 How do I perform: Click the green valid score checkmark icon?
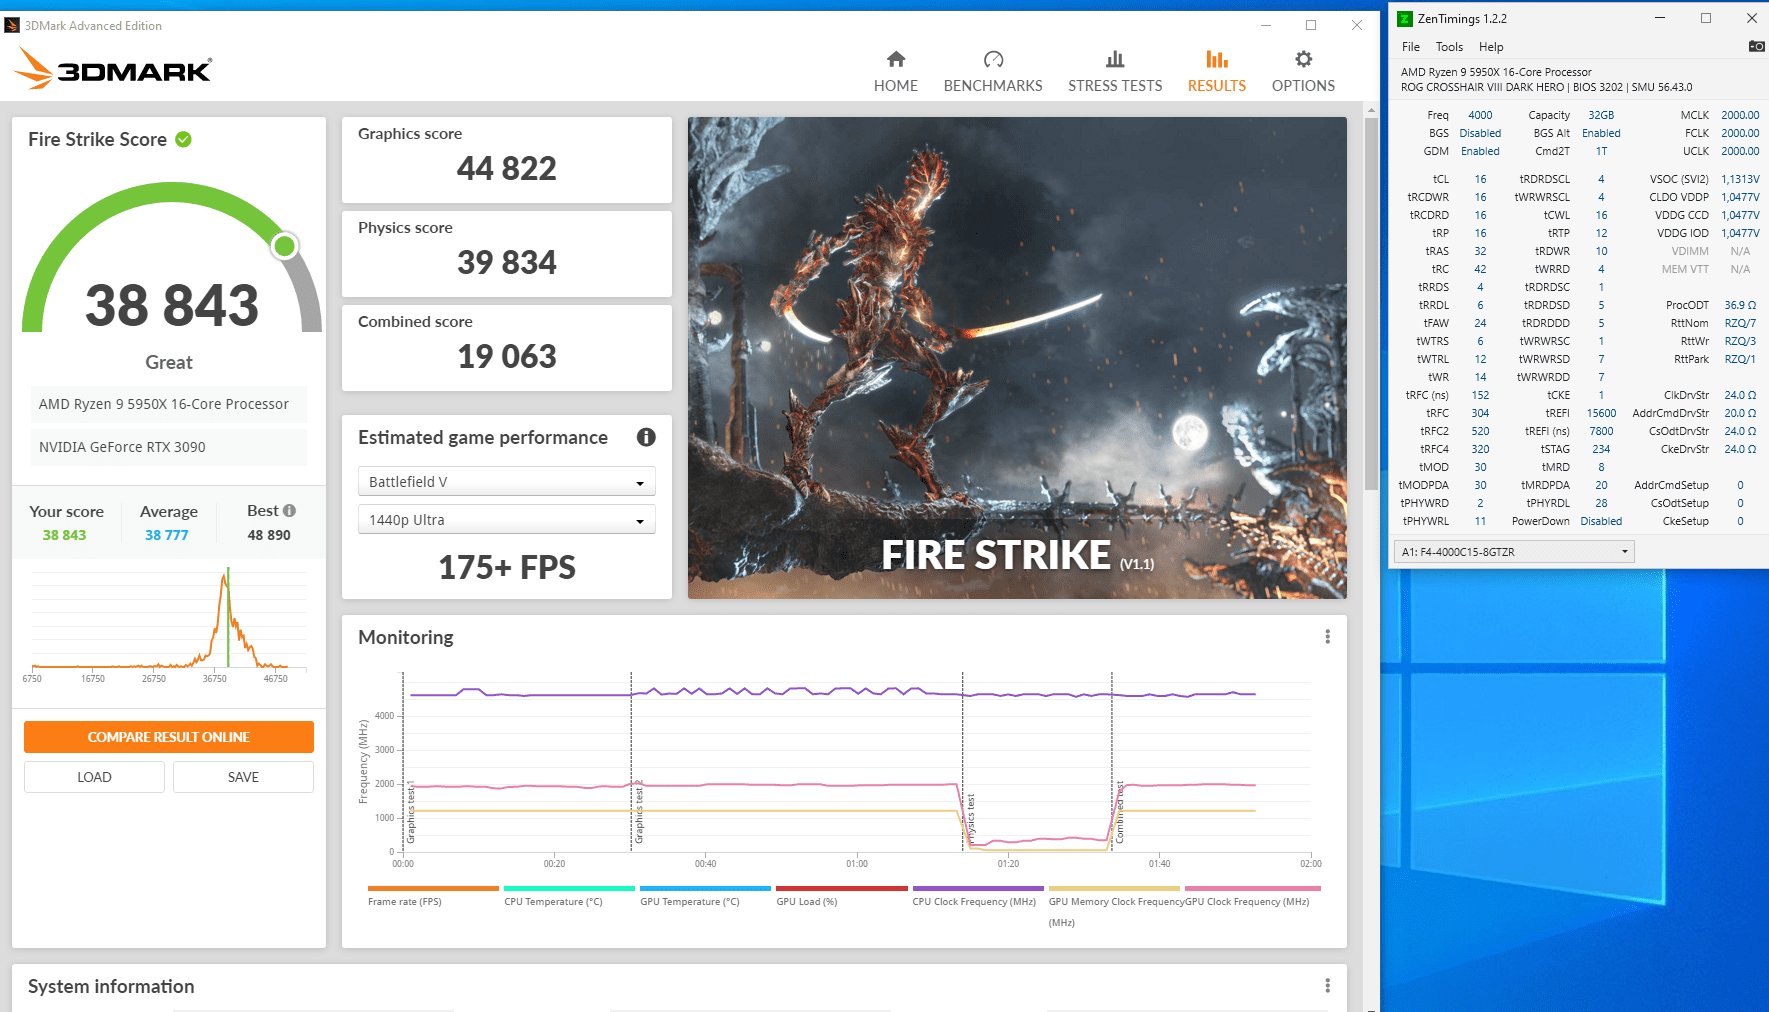(x=184, y=139)
